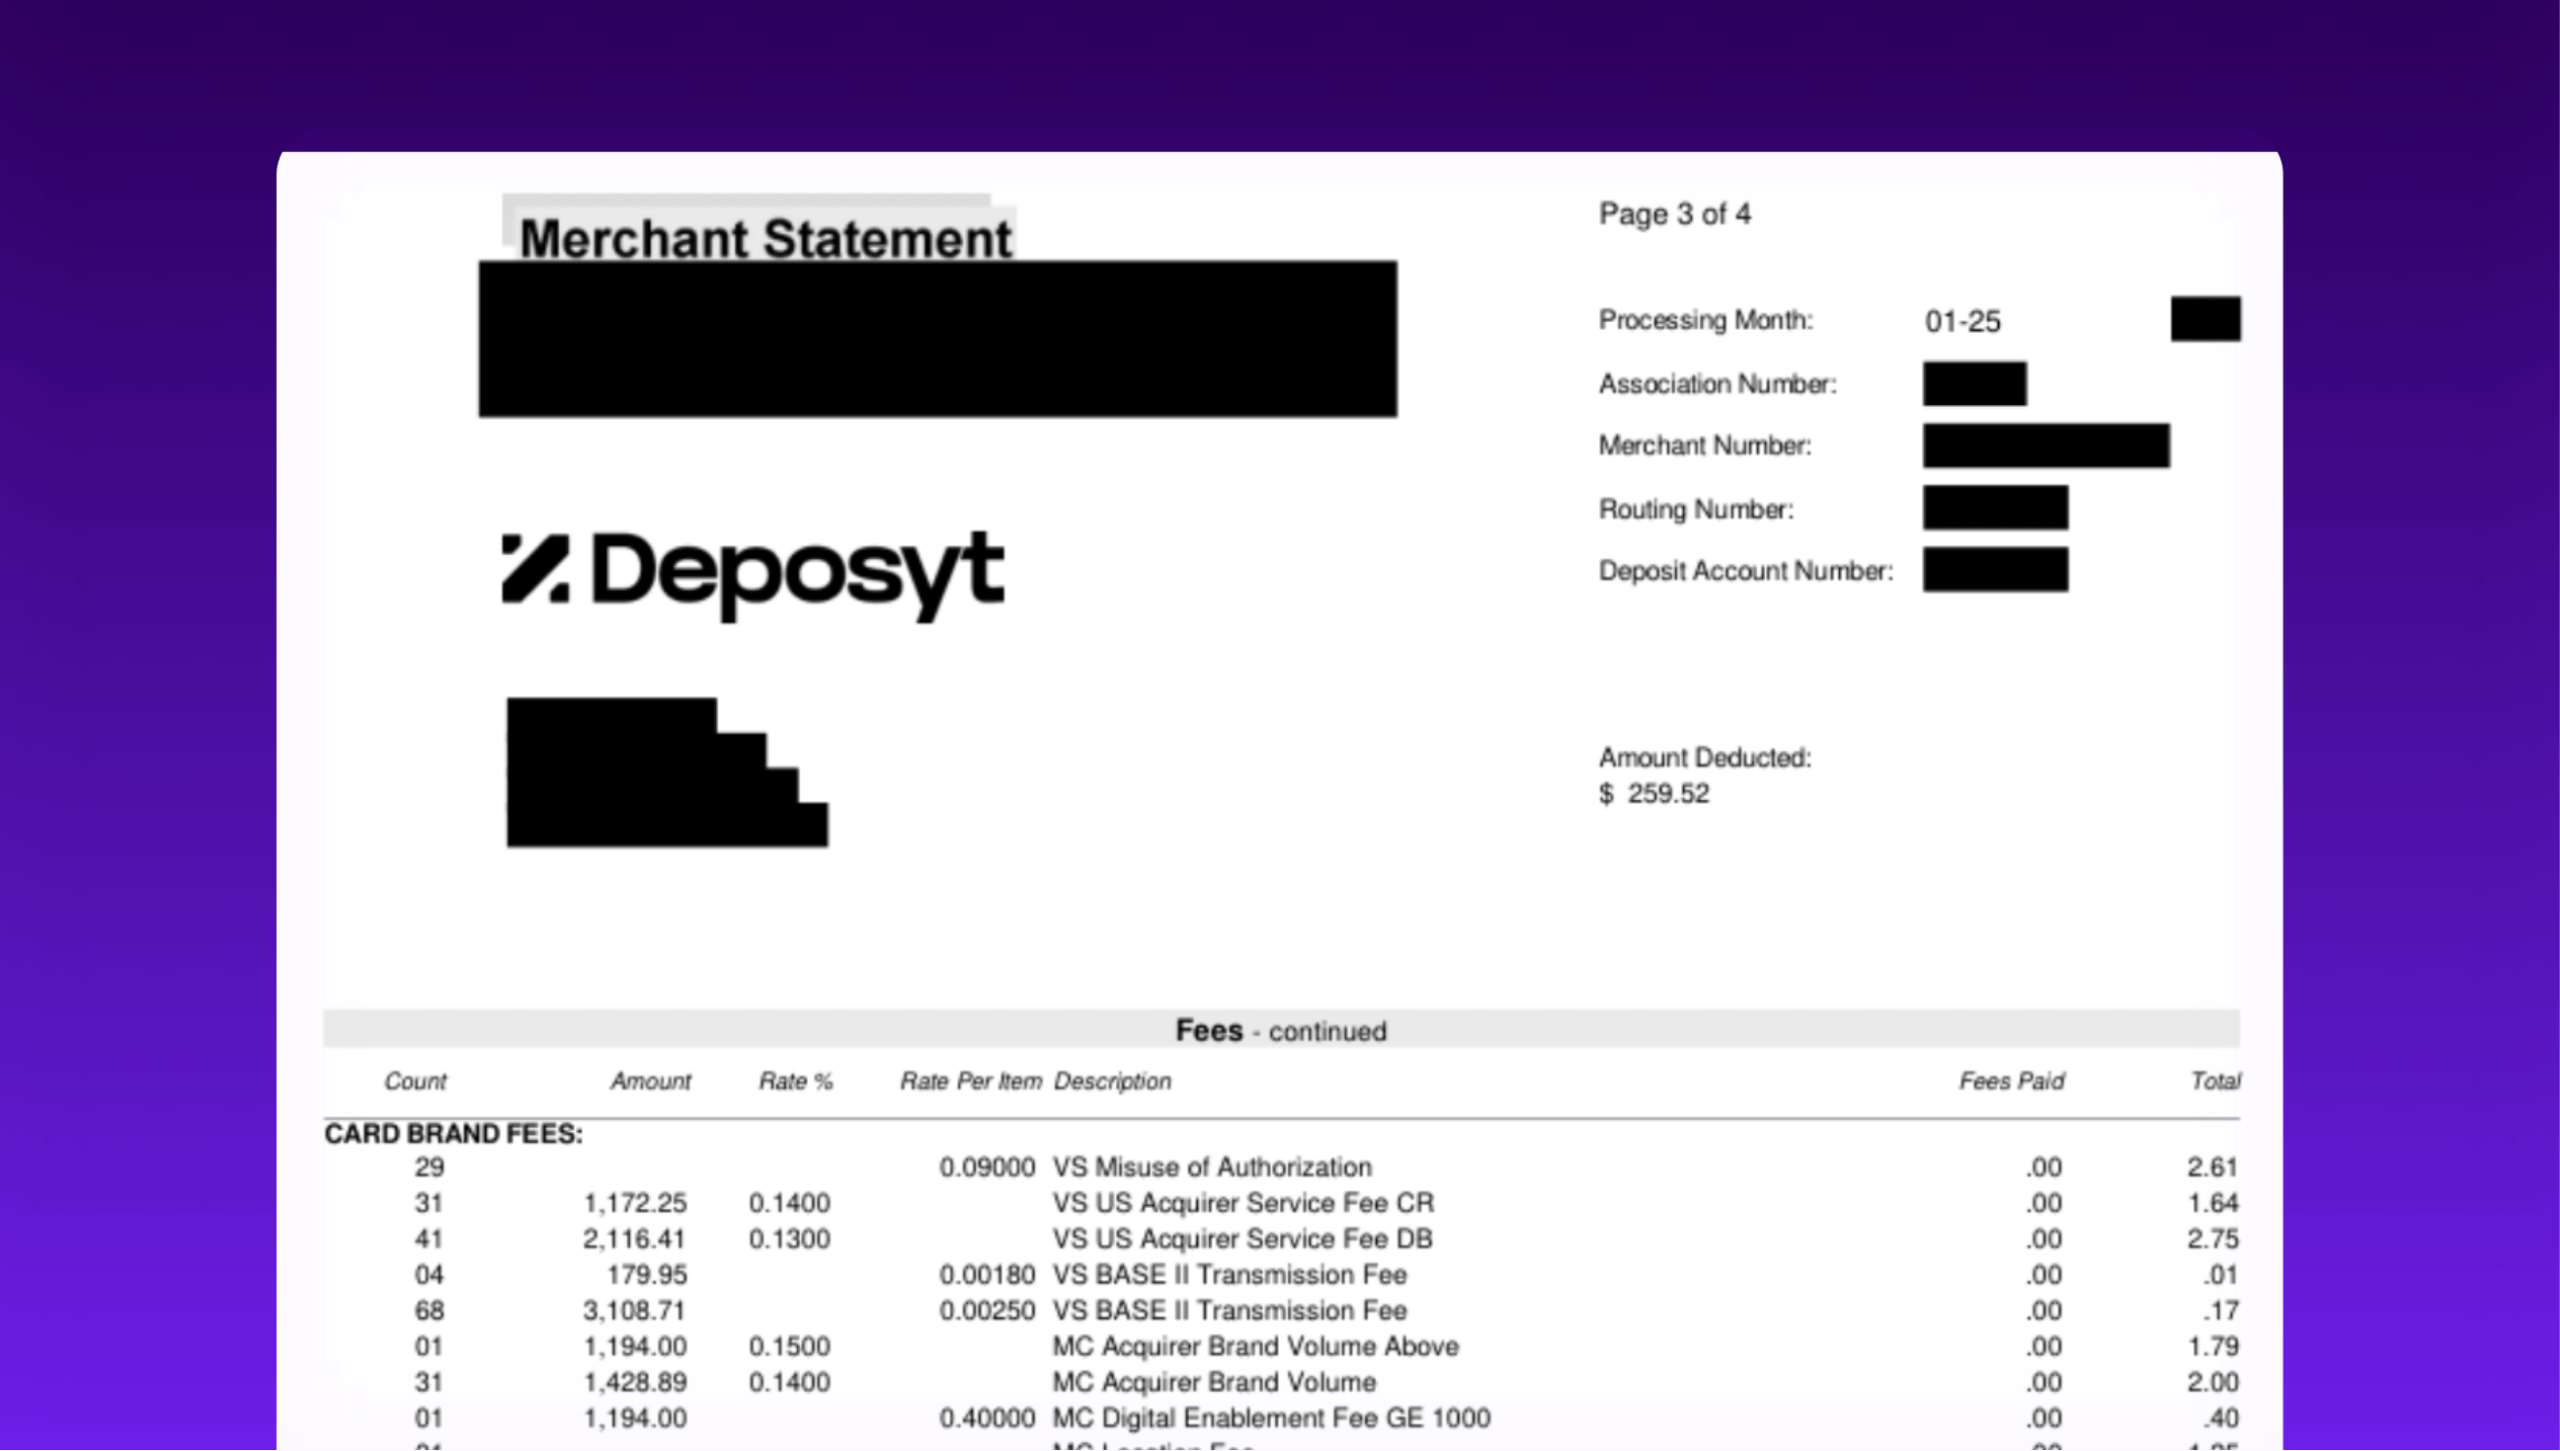This screenshot has height=1451, width=2560.
Task: Click the total value "2.75"
Action: click(x=2212, y=1239)
